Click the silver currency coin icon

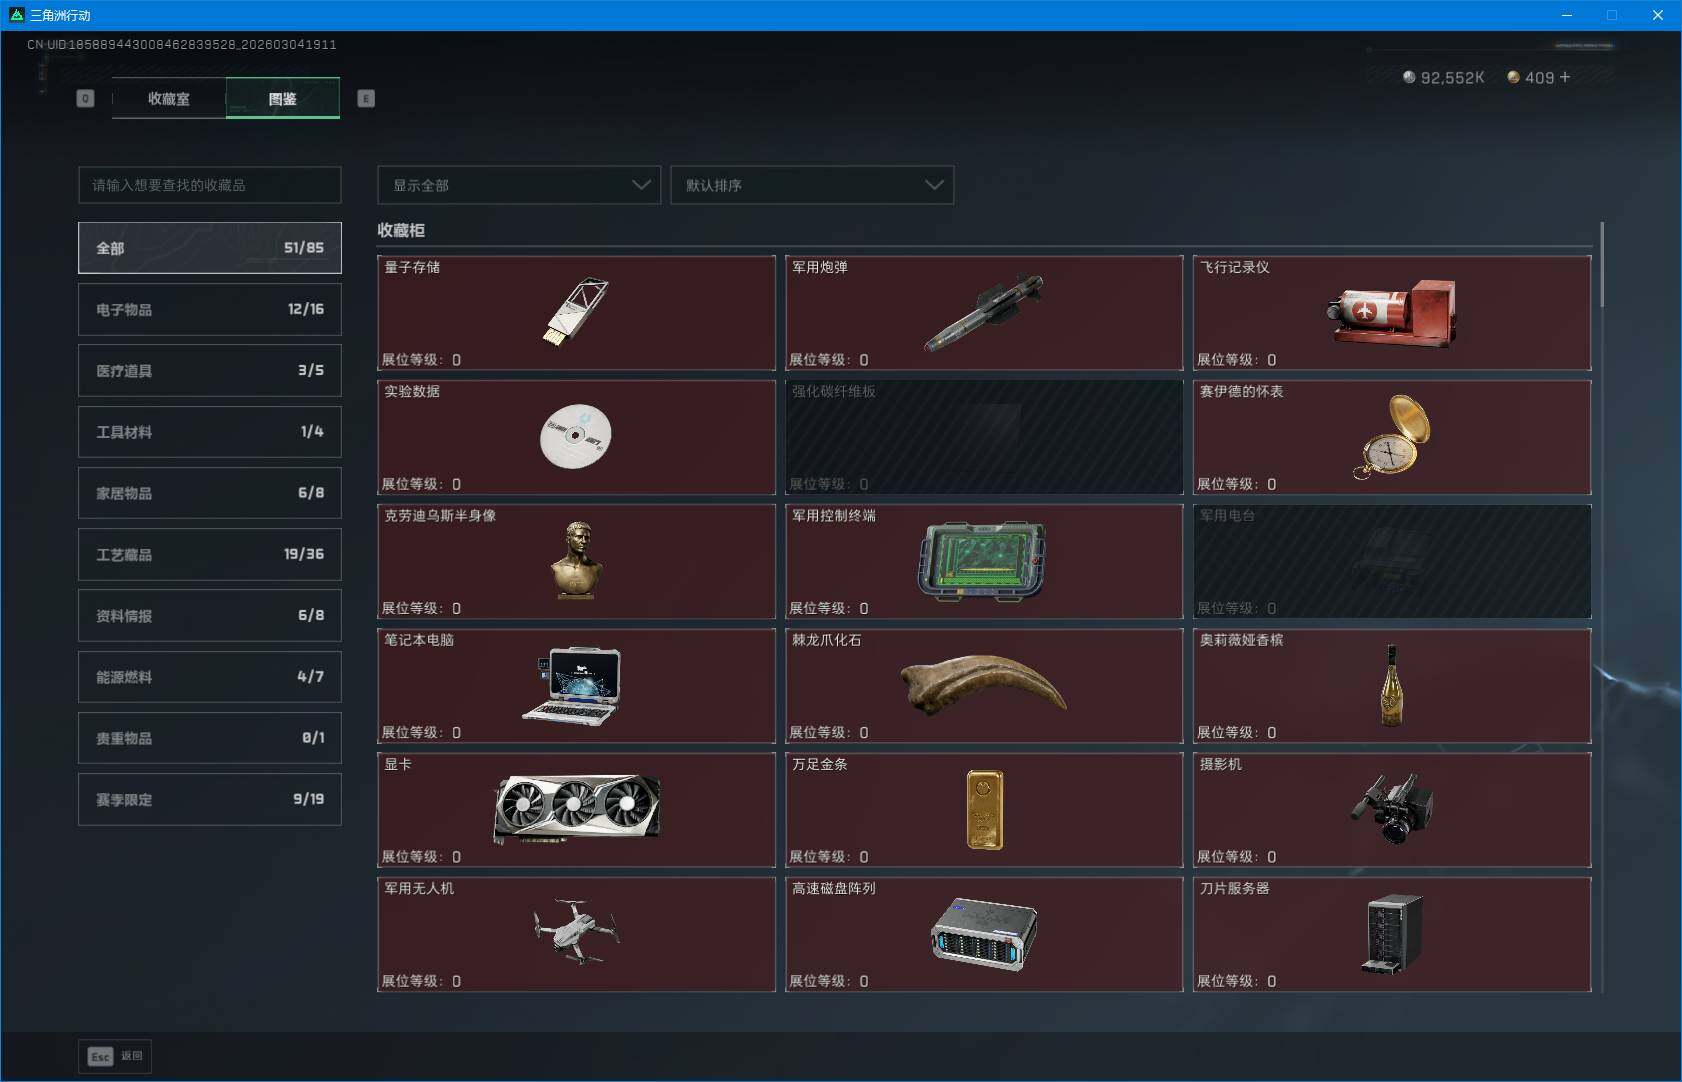coord(1409,77)
